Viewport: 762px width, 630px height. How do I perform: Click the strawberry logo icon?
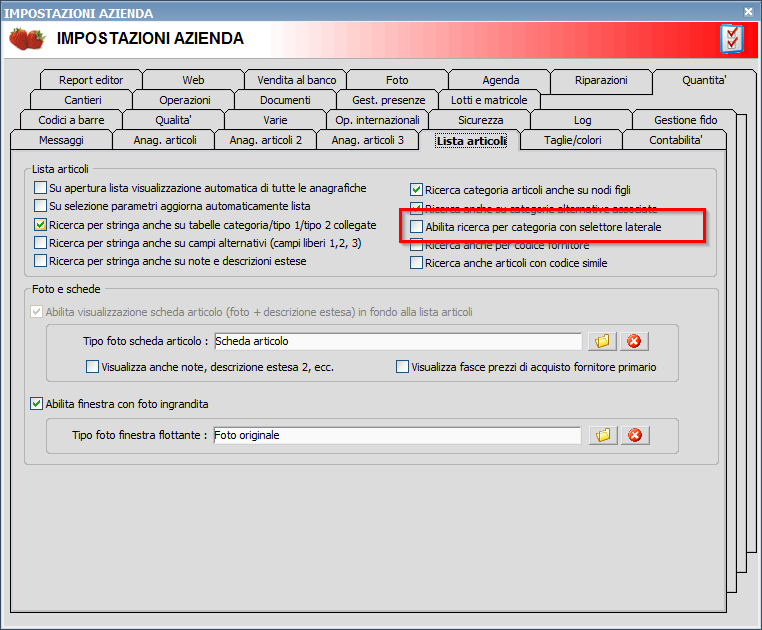27,39
